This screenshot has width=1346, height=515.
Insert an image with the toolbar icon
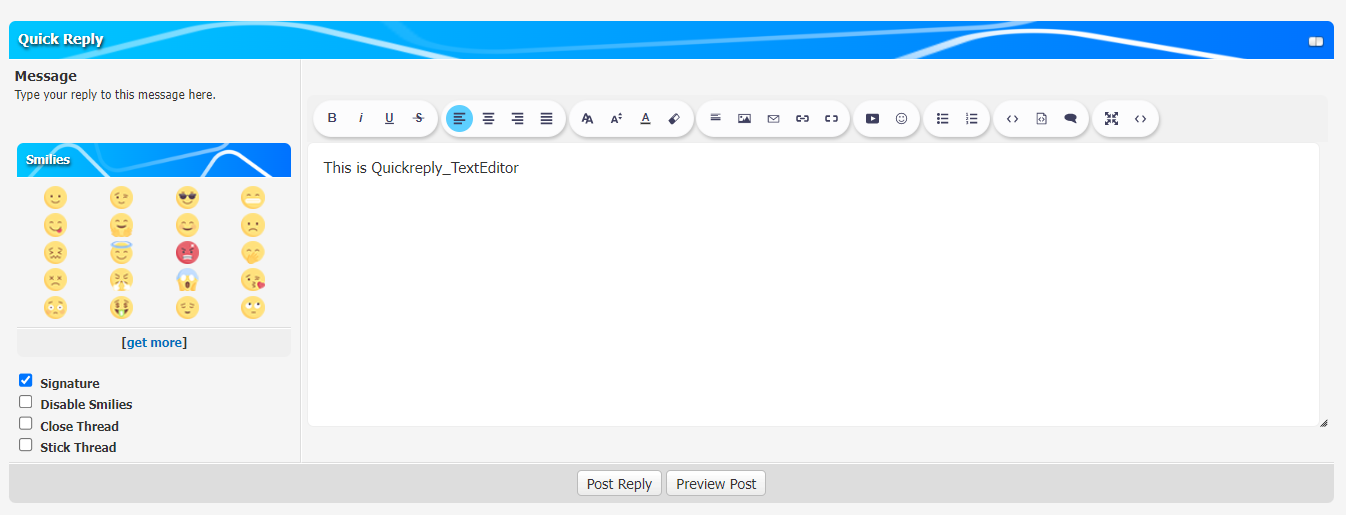point(744,118)
